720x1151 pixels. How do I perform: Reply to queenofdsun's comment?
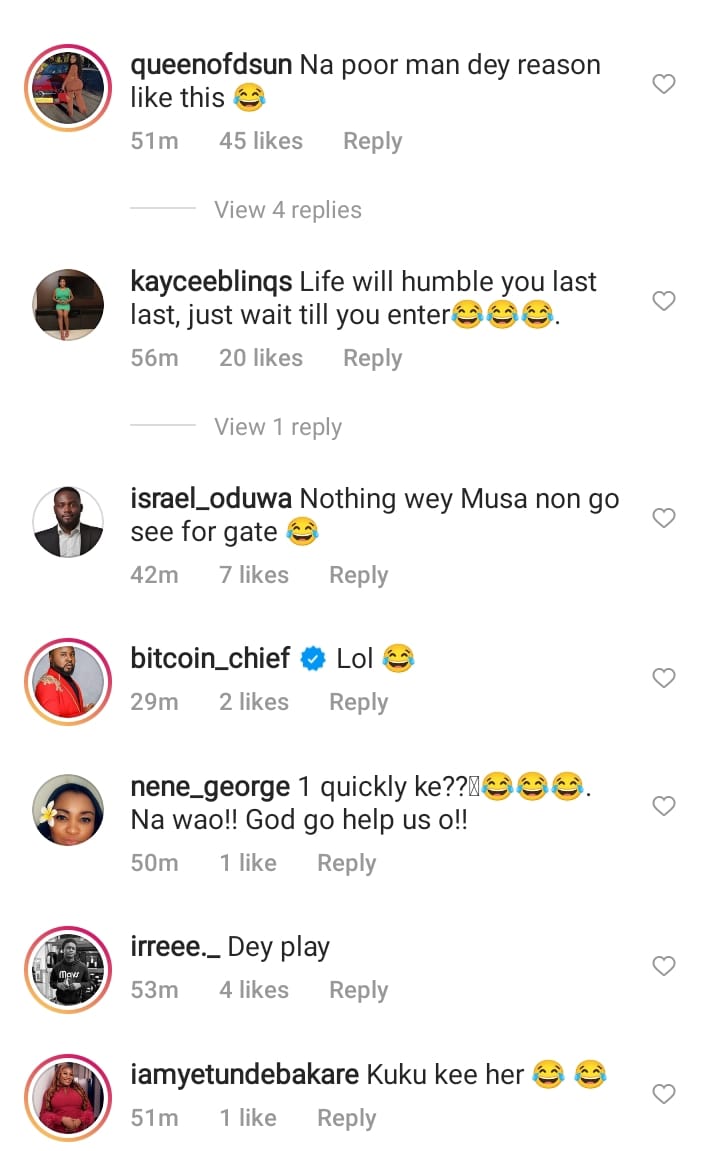[372, 142]
